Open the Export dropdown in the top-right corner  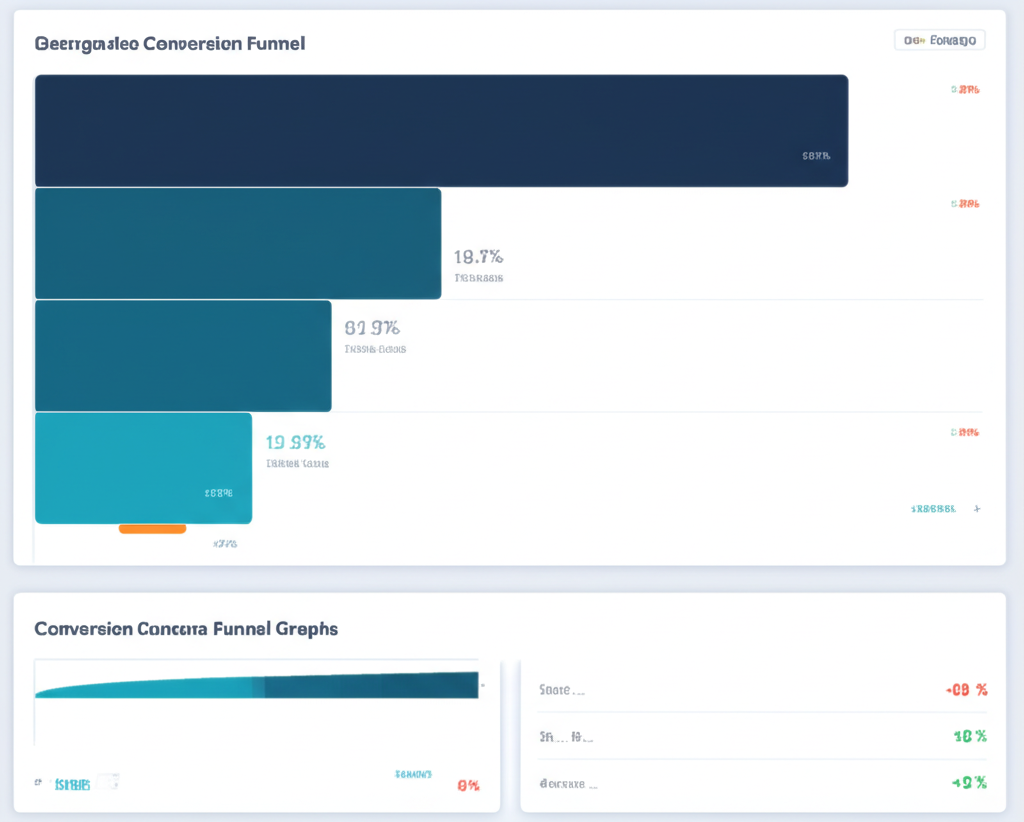[x=940, y=39]
